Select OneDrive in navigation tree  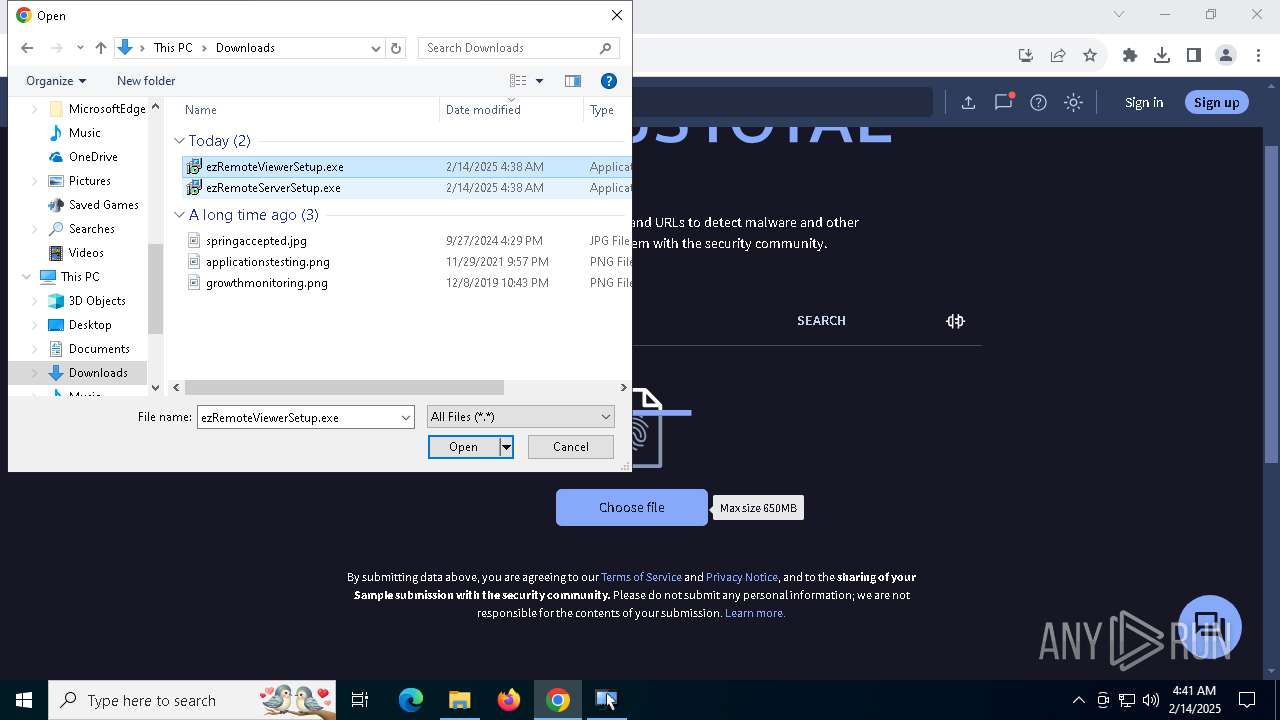click(x=93, y=157)
